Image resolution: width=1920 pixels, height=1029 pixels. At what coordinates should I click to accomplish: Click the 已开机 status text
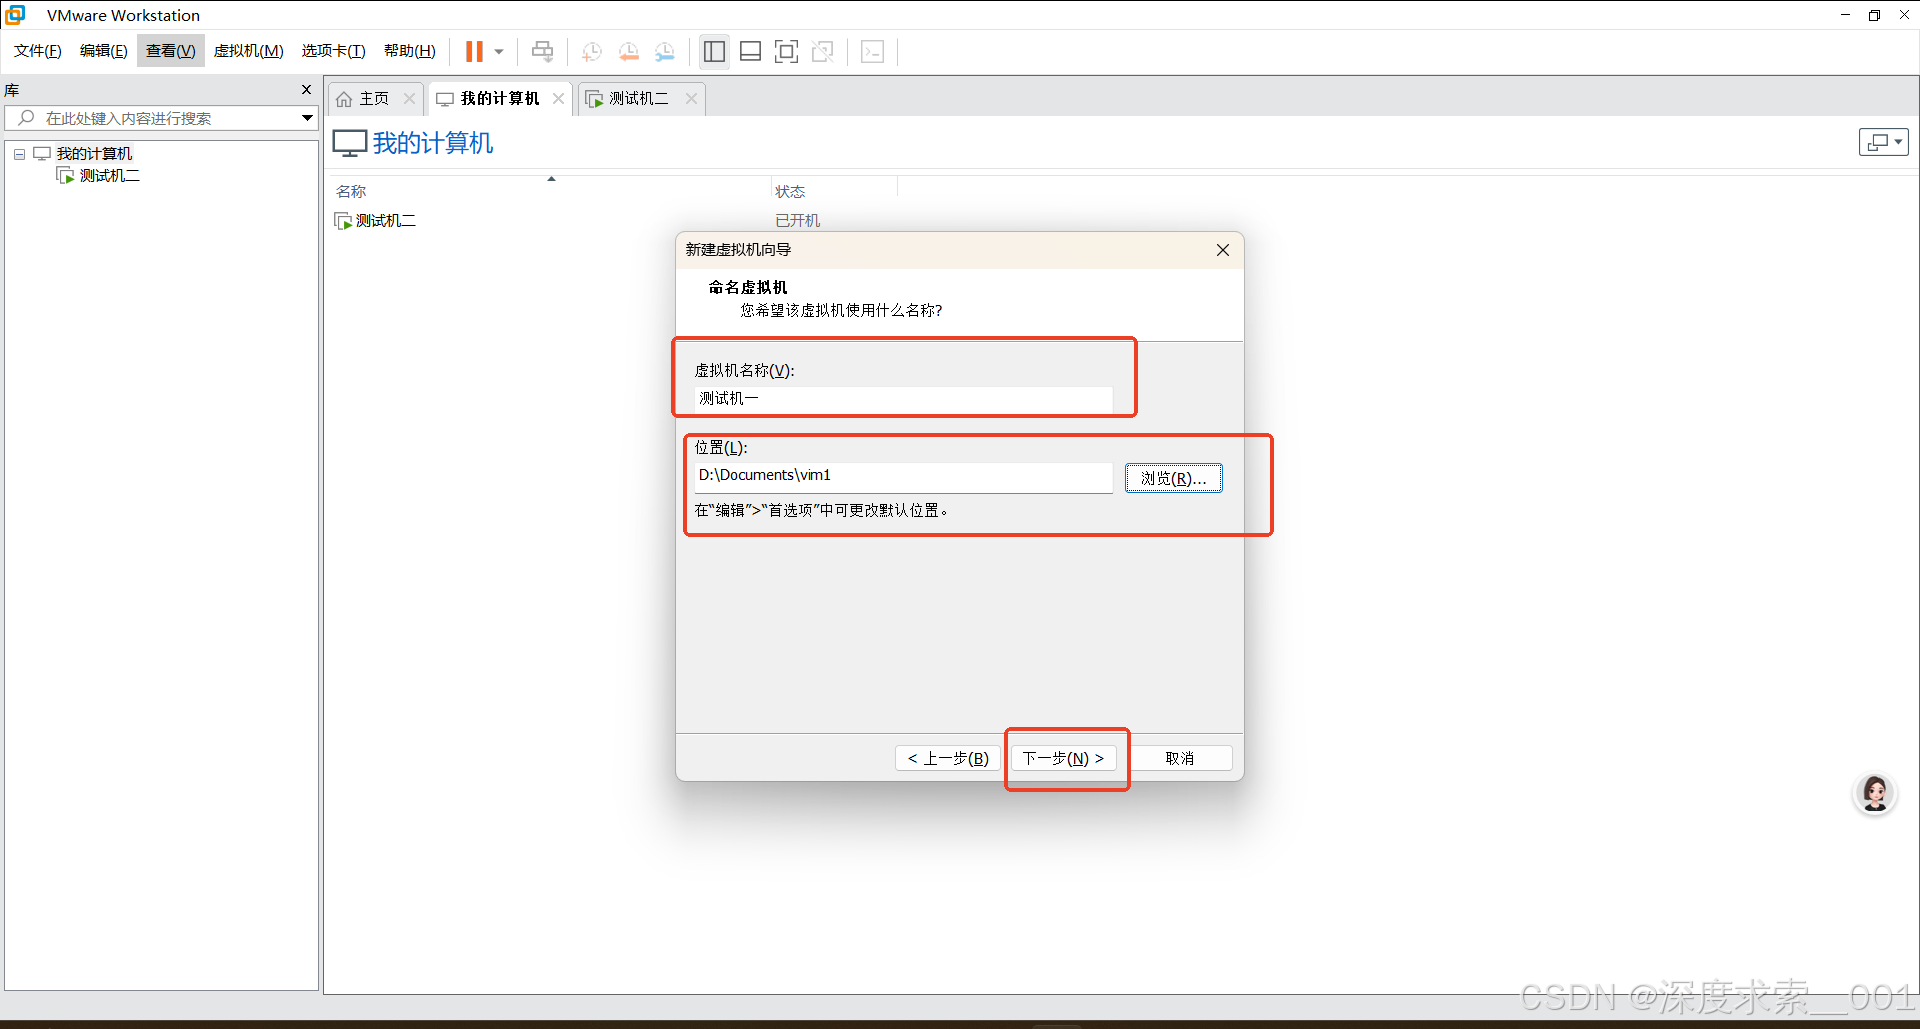(797, 221)
